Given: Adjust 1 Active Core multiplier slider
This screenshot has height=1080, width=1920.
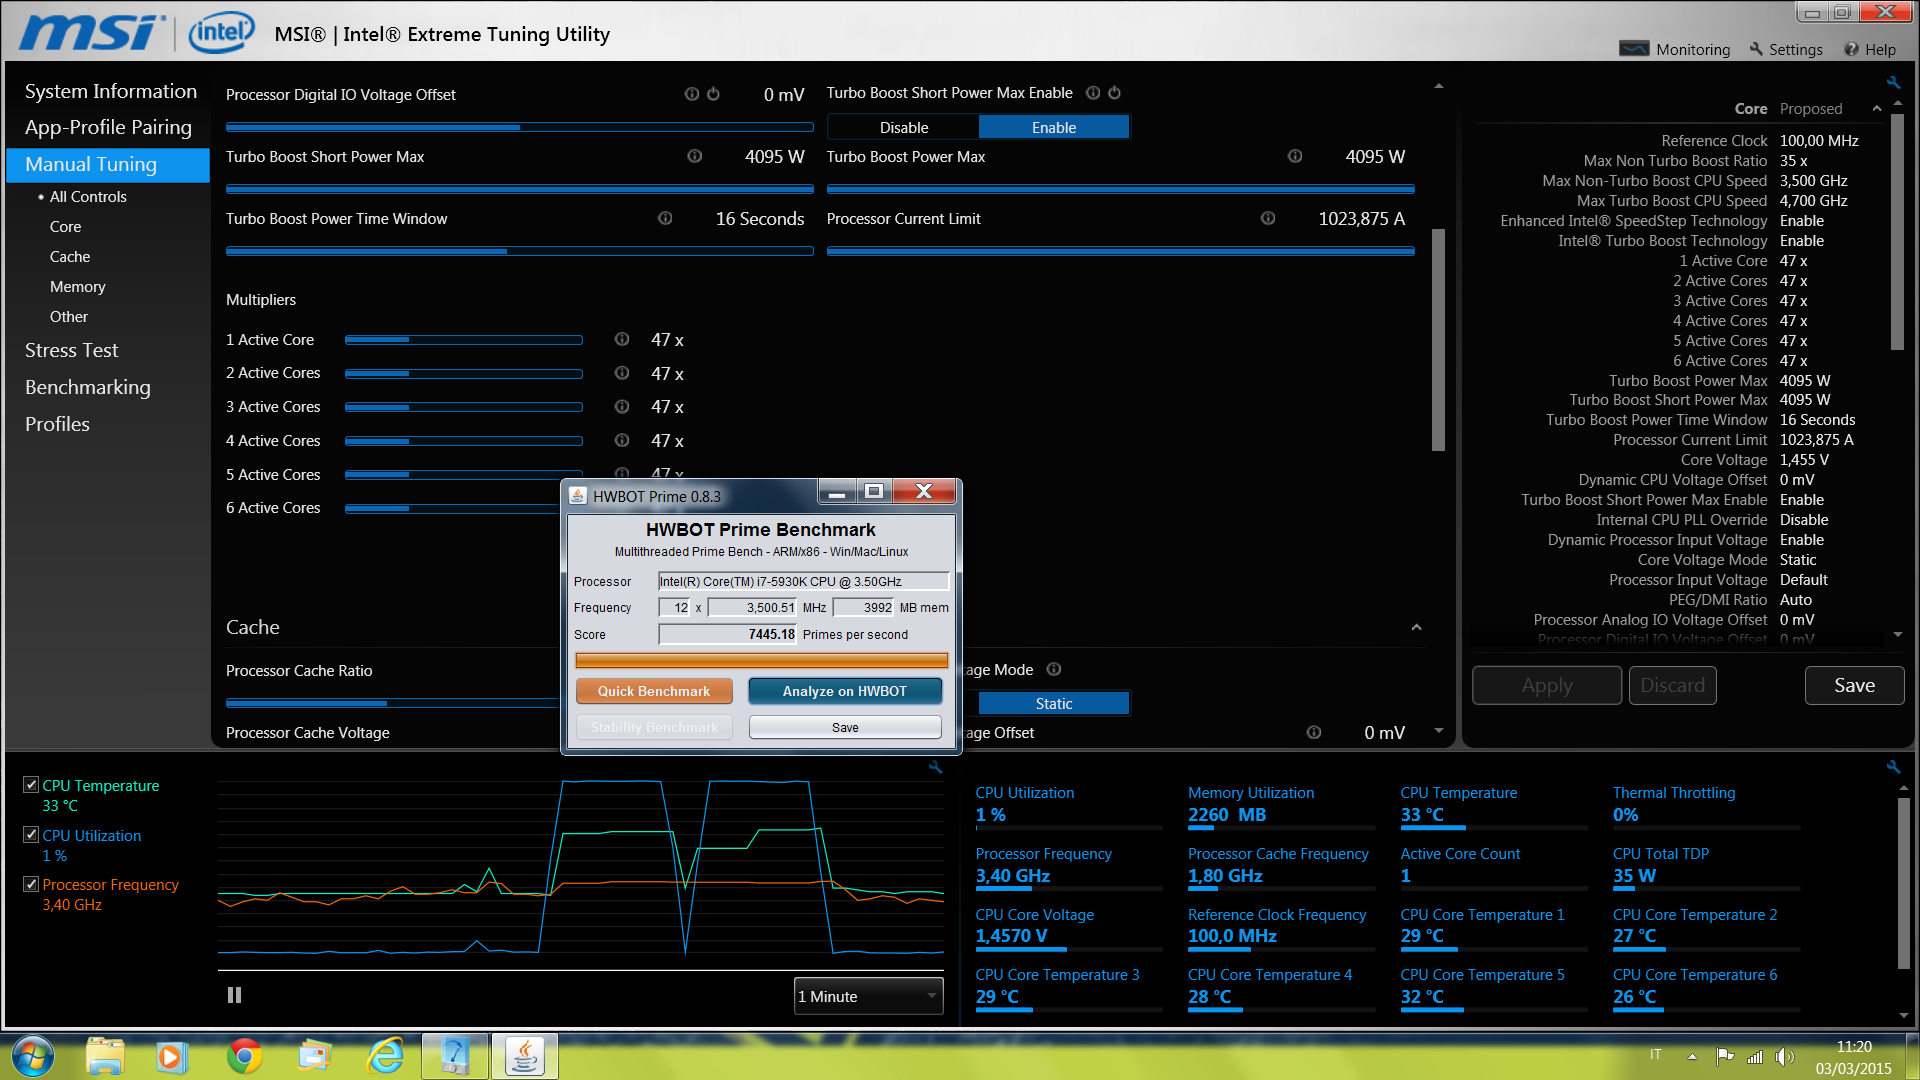Looking at the screenshot, I should [x=464, y=340].
